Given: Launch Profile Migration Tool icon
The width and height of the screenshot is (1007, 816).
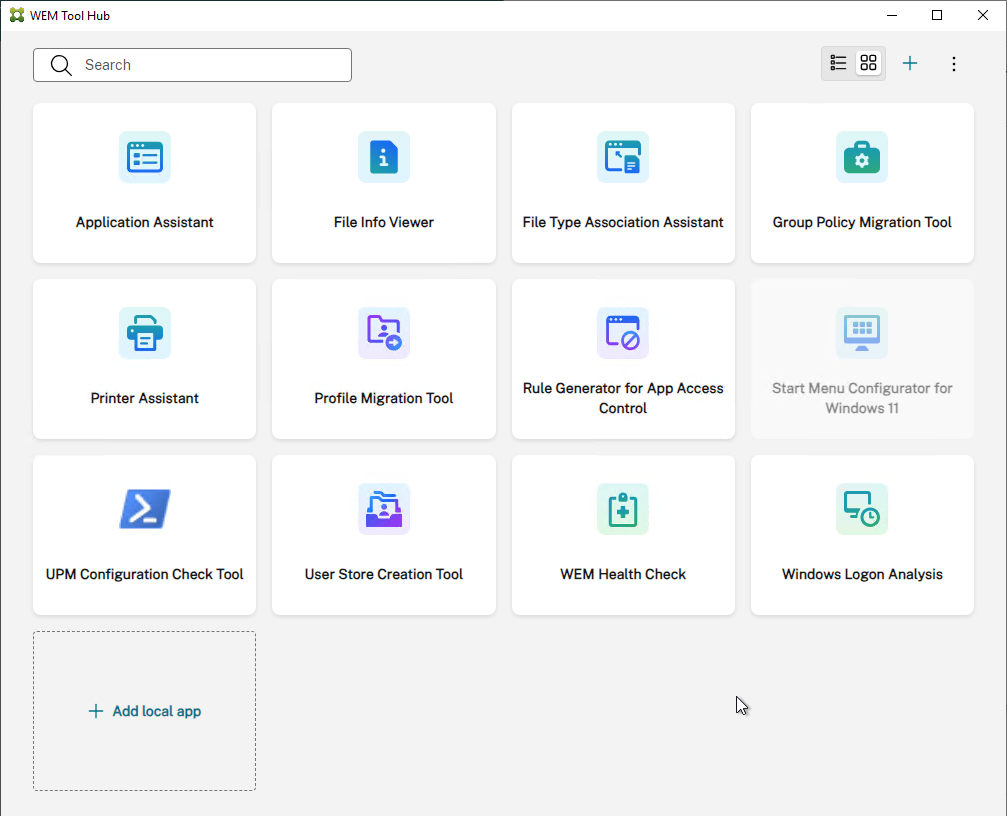Looking at the screenshot, I should [384, 333].
